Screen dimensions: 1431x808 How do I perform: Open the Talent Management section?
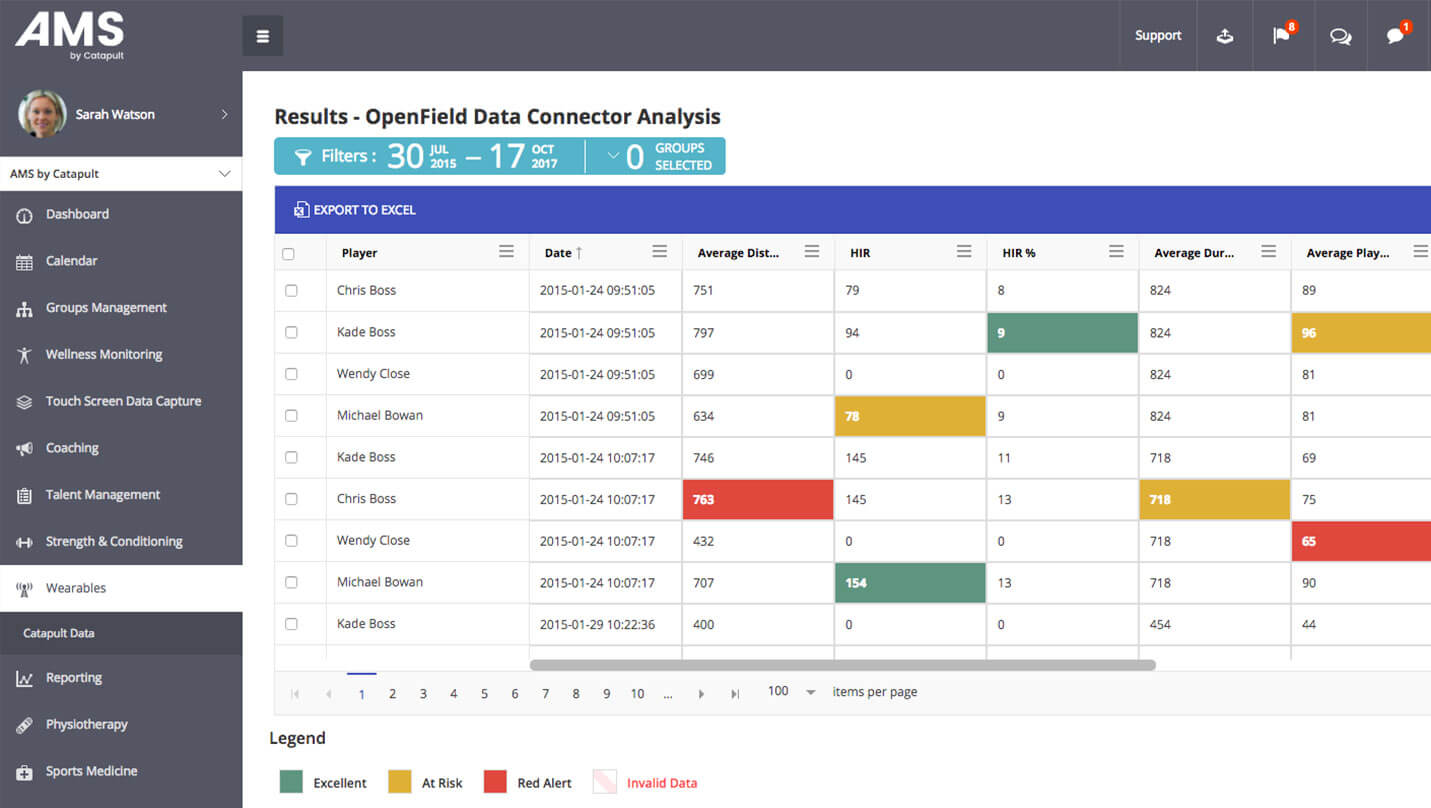103,494
